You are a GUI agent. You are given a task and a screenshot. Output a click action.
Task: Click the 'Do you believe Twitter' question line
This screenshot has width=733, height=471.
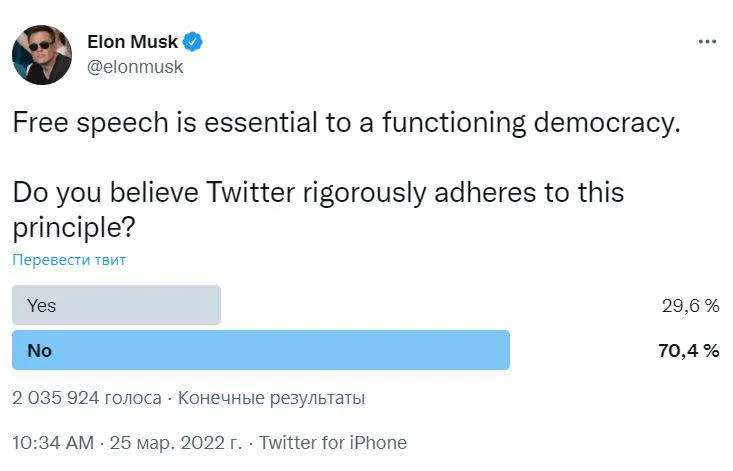[318, 193]
